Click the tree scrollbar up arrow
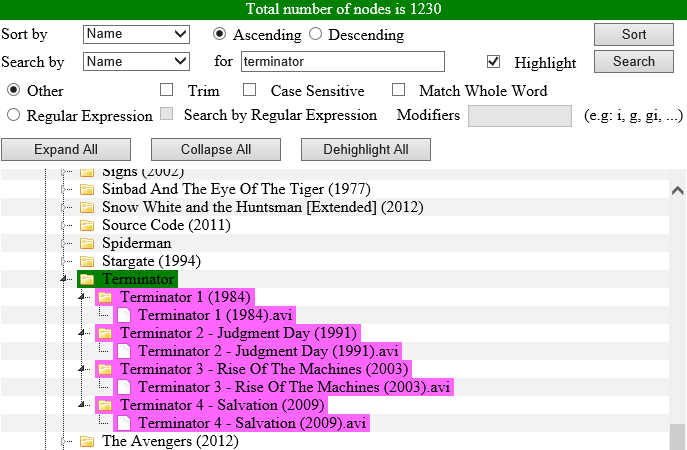The height and width of the screenshot is (450, 687). pos(677,190)
